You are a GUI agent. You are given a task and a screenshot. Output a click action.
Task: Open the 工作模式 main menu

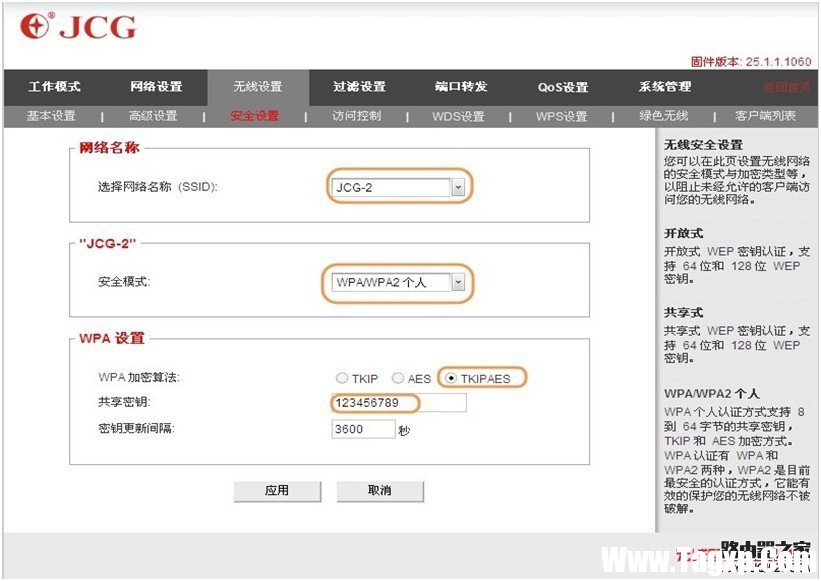coord(54,86)
